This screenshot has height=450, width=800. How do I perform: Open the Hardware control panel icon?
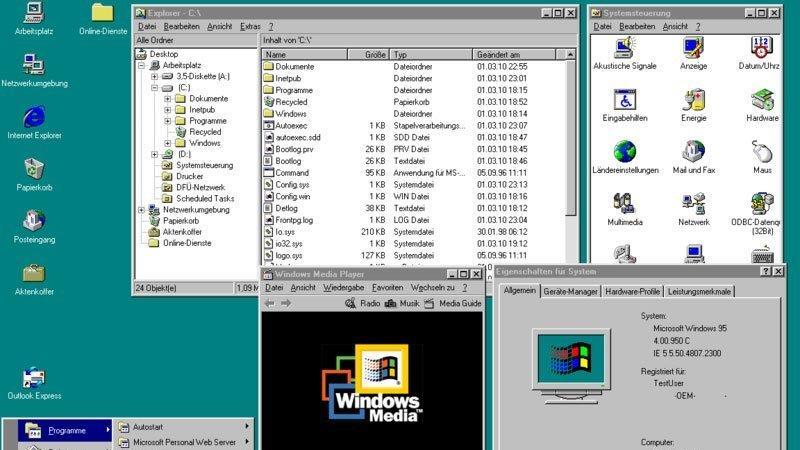click(762, 105)
